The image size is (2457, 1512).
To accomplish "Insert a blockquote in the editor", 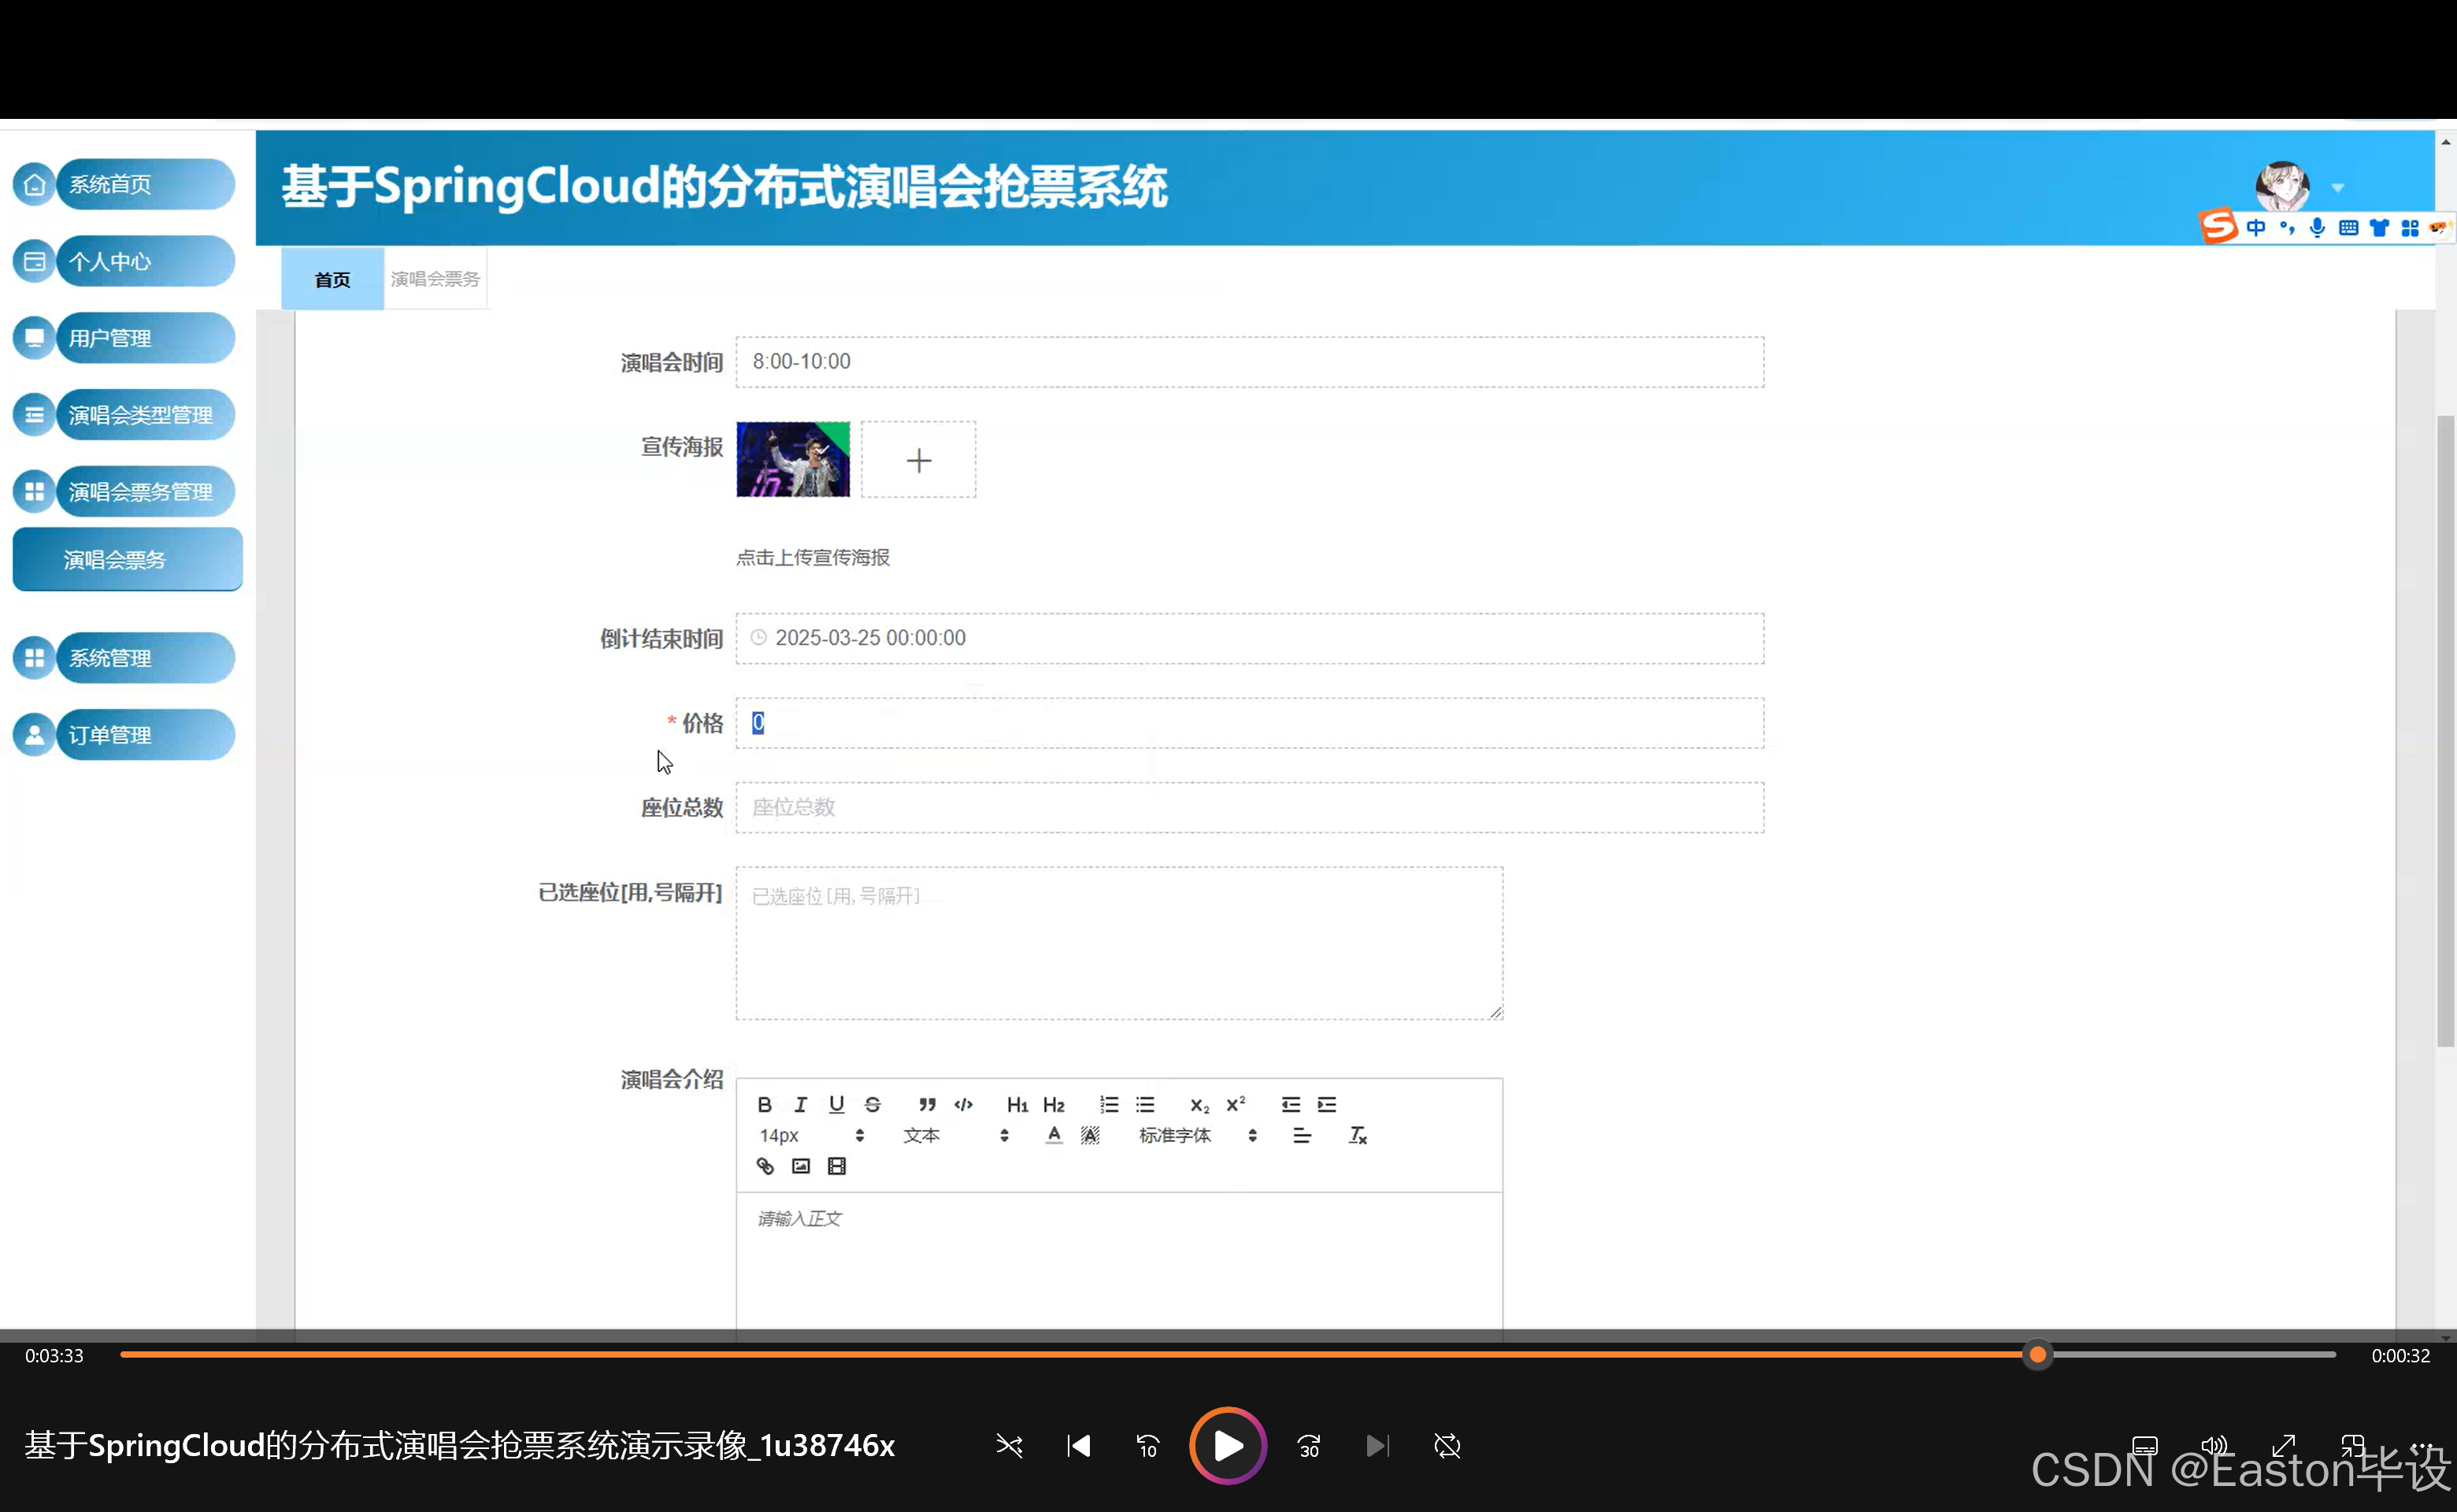I will (926, 1104).
